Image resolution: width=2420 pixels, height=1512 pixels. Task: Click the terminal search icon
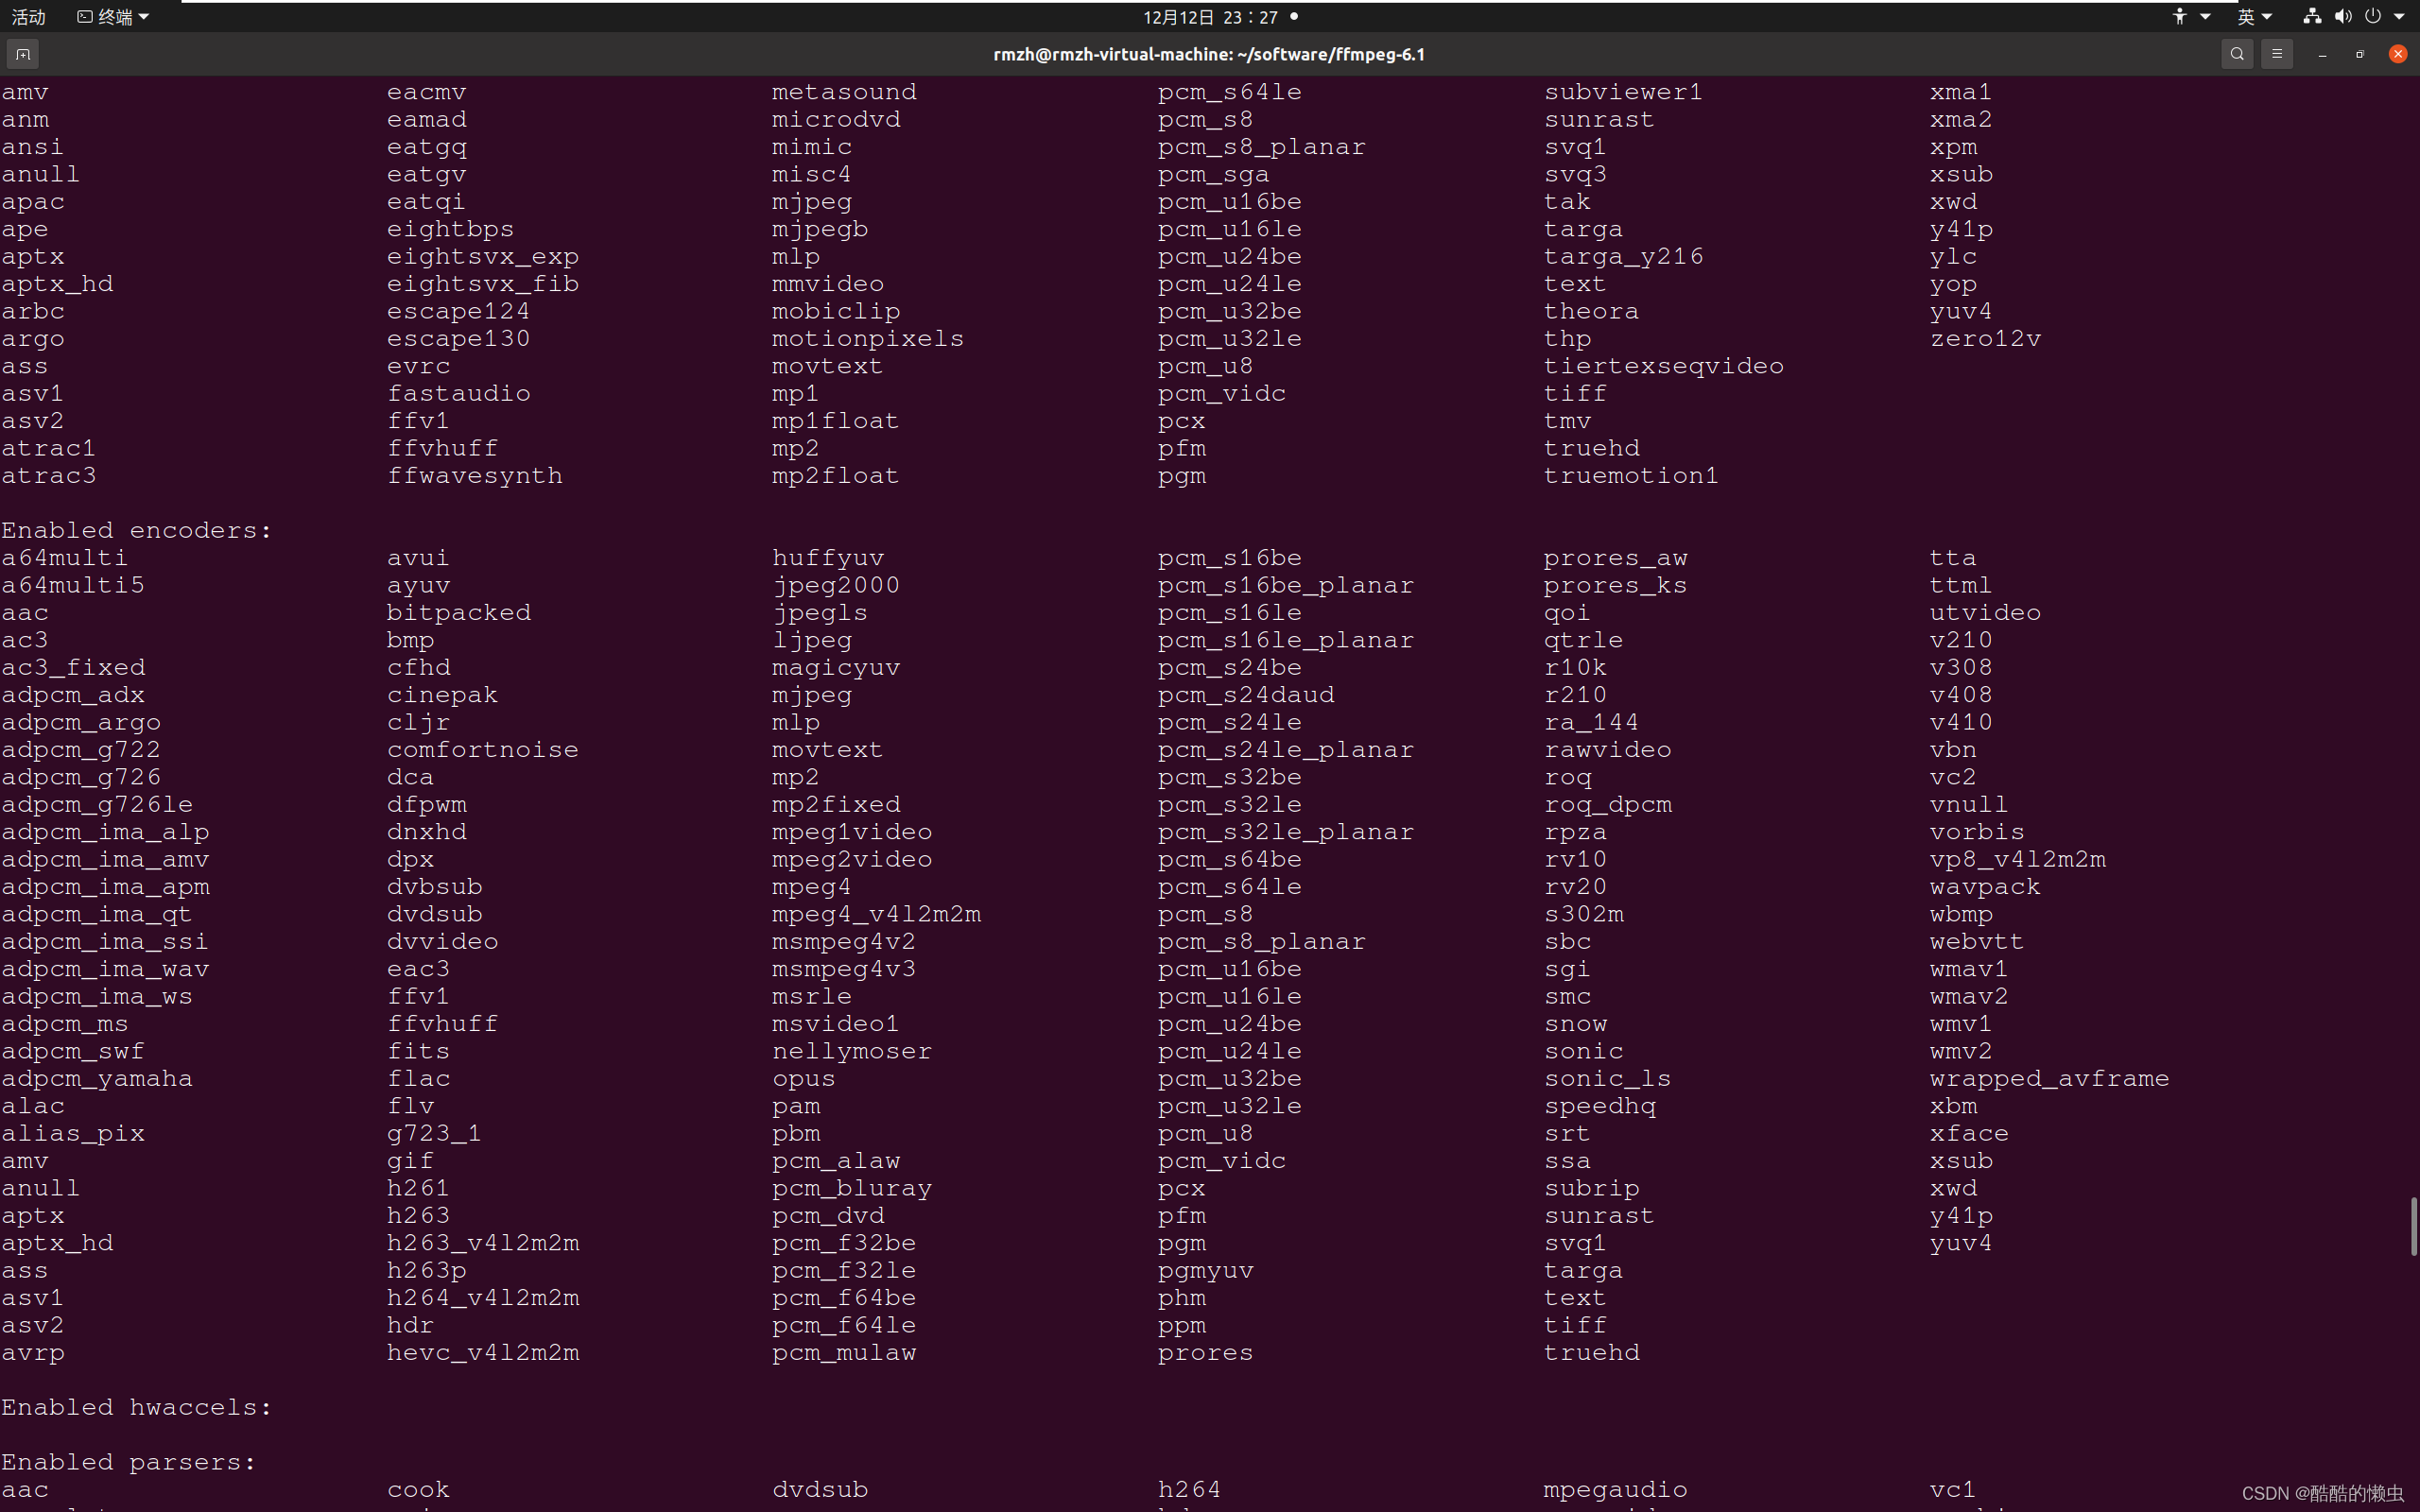[x=2237, y=54]
